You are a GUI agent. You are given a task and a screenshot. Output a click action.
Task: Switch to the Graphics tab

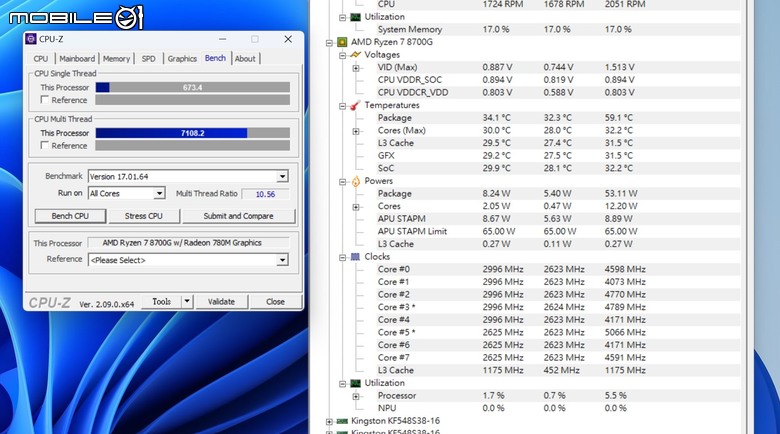pos(182,58)
